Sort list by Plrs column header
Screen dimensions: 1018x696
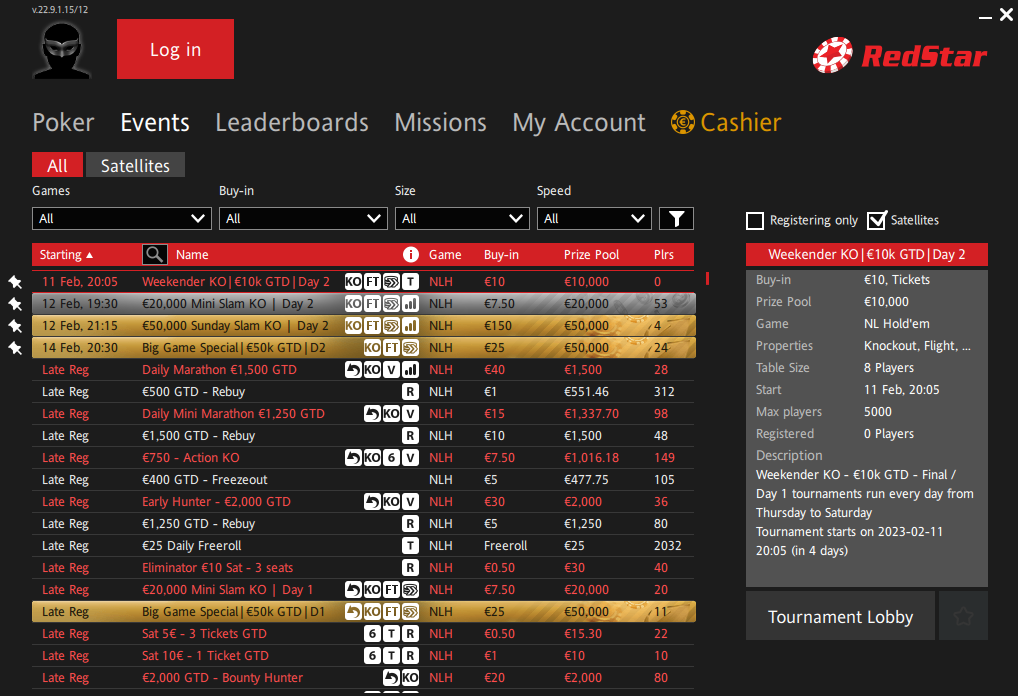click(x=664, y=255)
